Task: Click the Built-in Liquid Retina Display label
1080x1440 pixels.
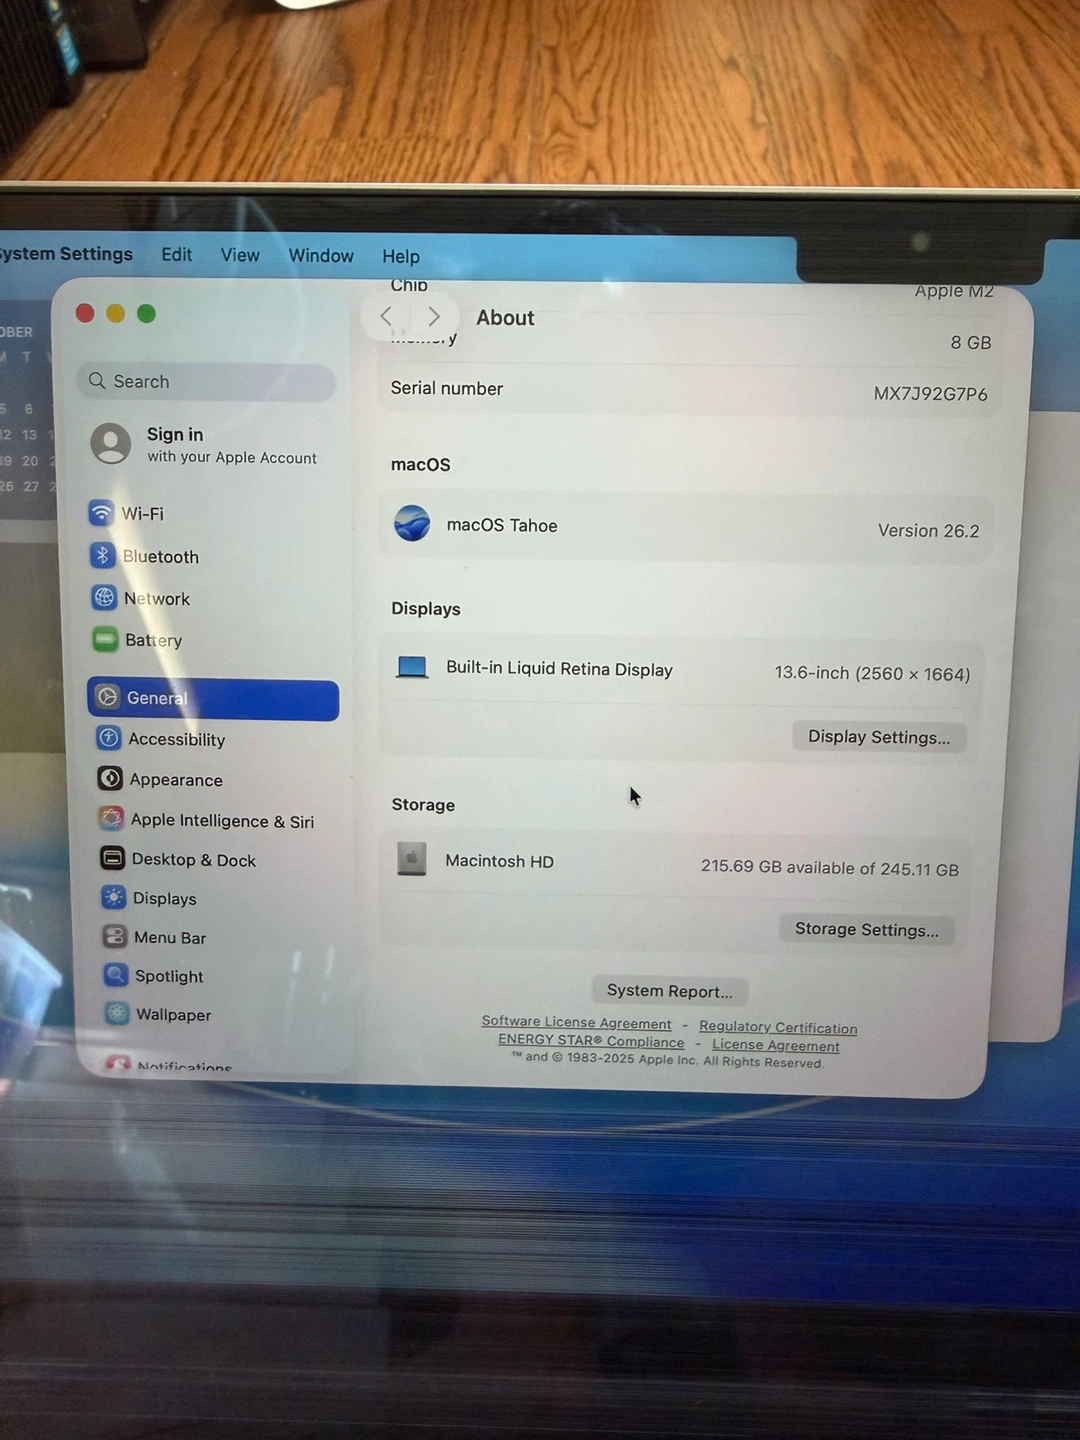Action: [x=559, y=668]
